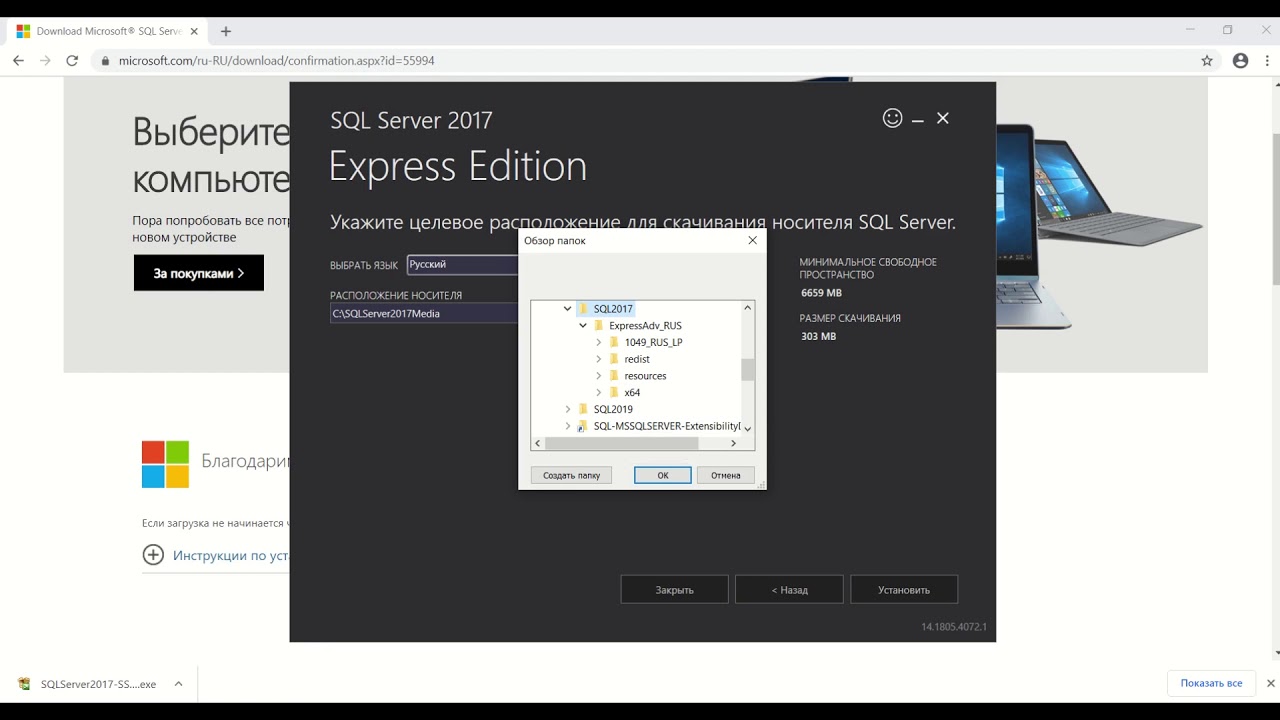Click the SQLServer2017 exe download file icon
Screen dimensions: 1280x720
(x=24, y=684)
